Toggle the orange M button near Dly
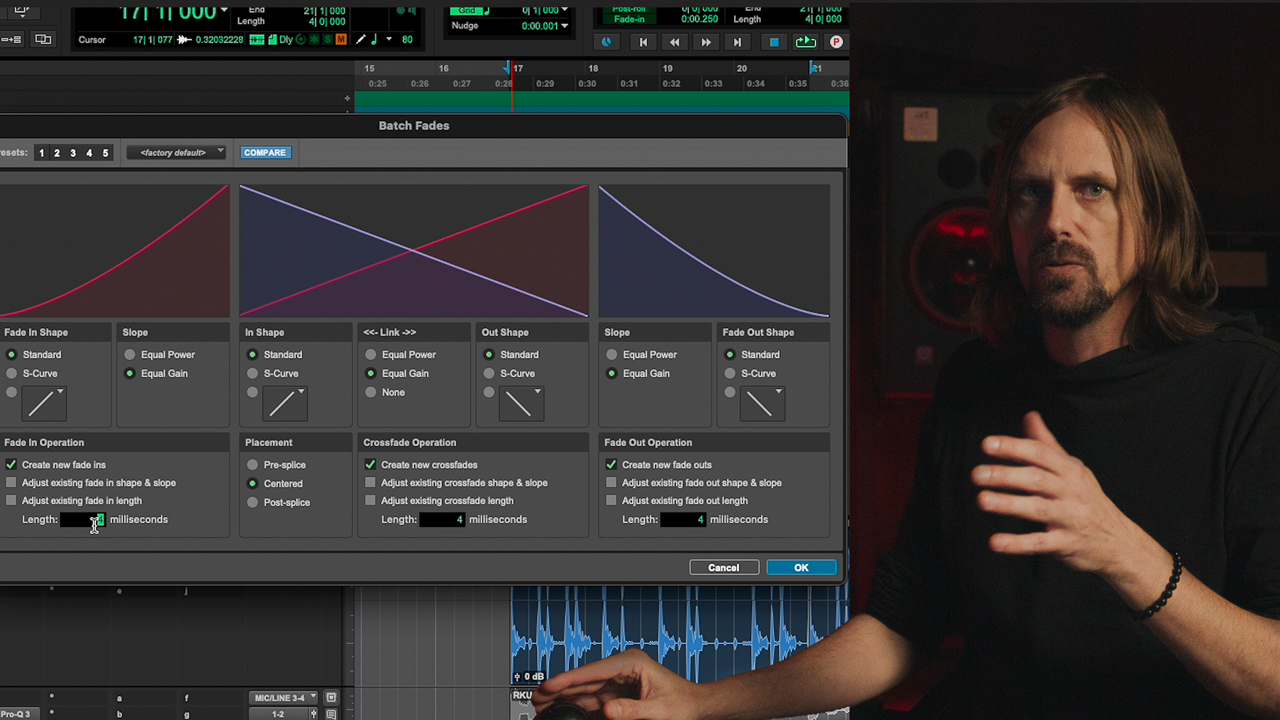The width and height of the screenshot is (1280, 720). 341,40
